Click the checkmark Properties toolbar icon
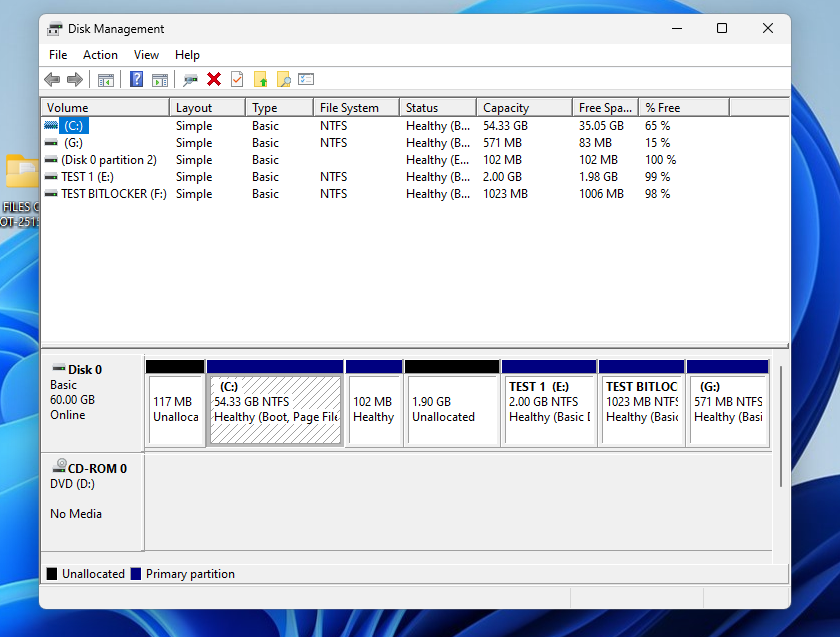 [237, 79]
